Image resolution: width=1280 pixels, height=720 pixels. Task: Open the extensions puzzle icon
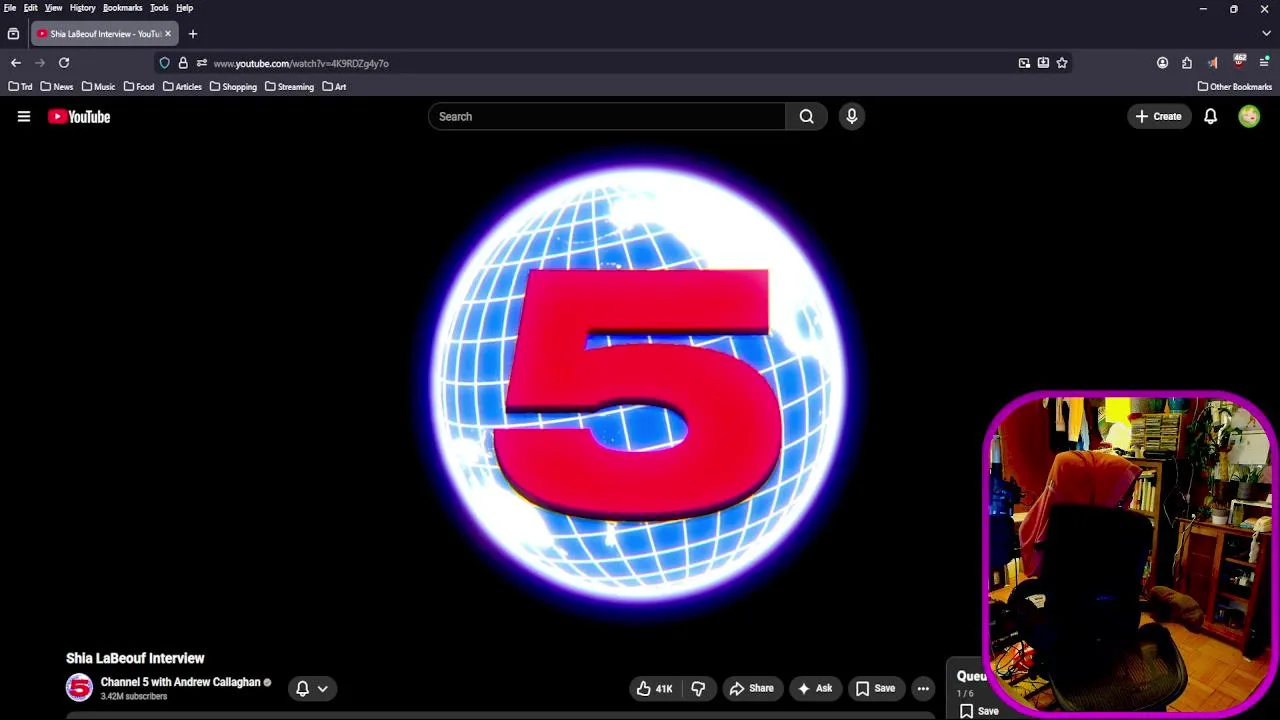coord(1187,63)
